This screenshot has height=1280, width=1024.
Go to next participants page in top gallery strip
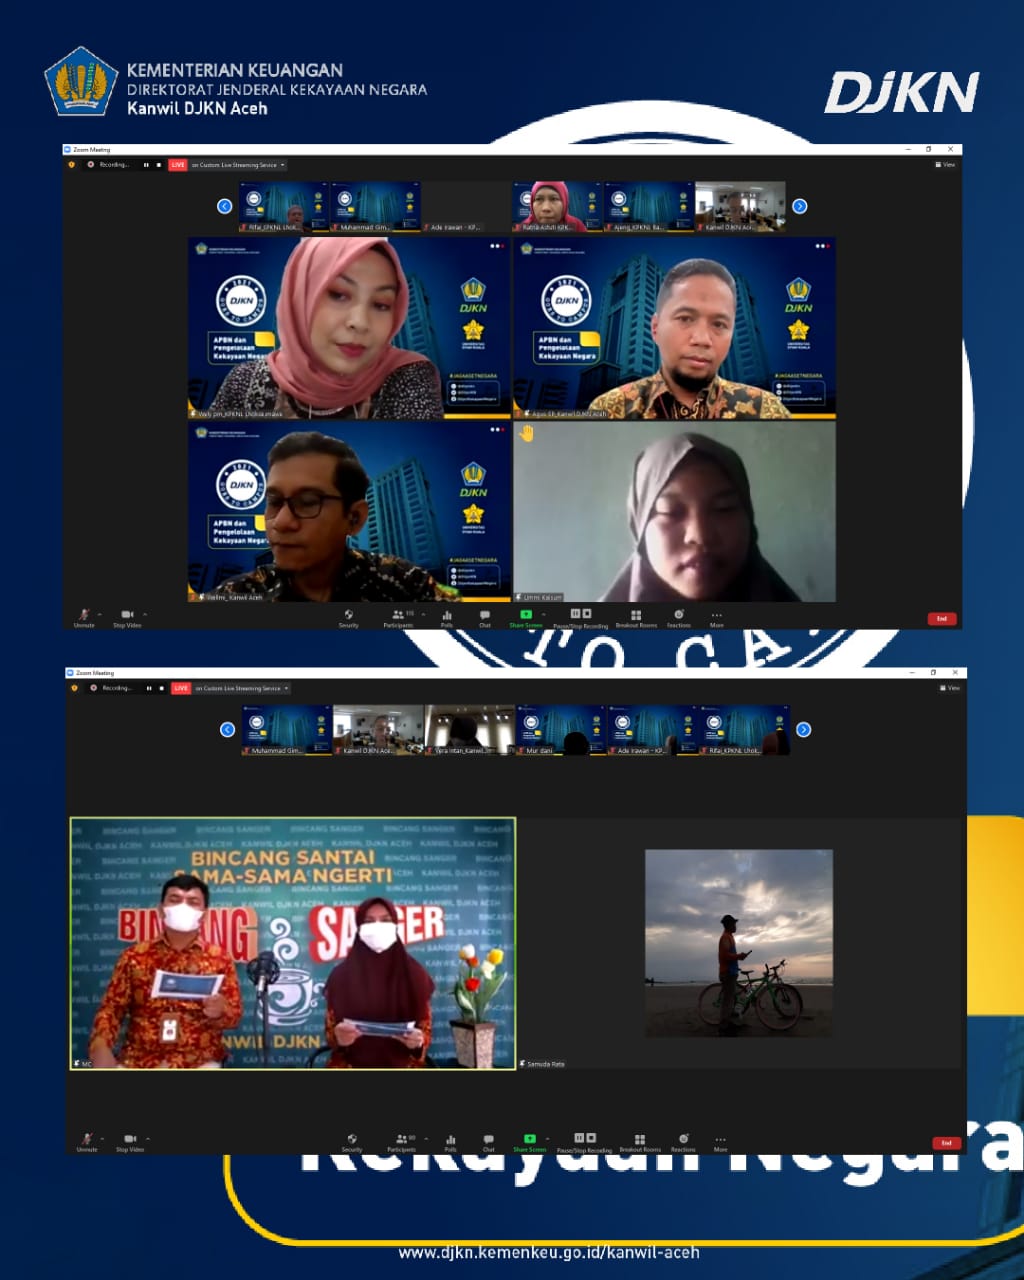pyautogui.click(x=800, y=206)
